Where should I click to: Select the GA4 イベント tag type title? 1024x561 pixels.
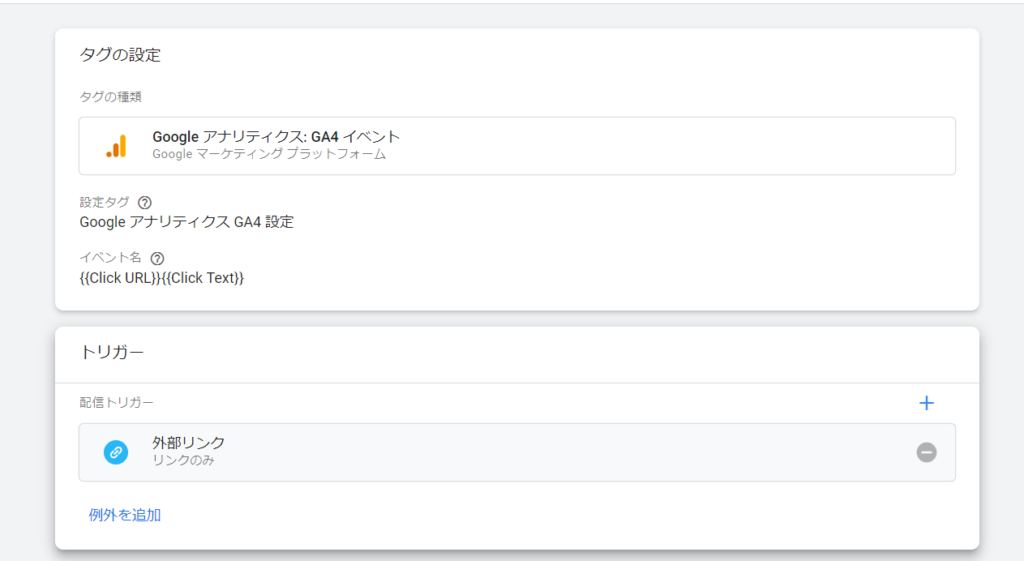(276, 137)
